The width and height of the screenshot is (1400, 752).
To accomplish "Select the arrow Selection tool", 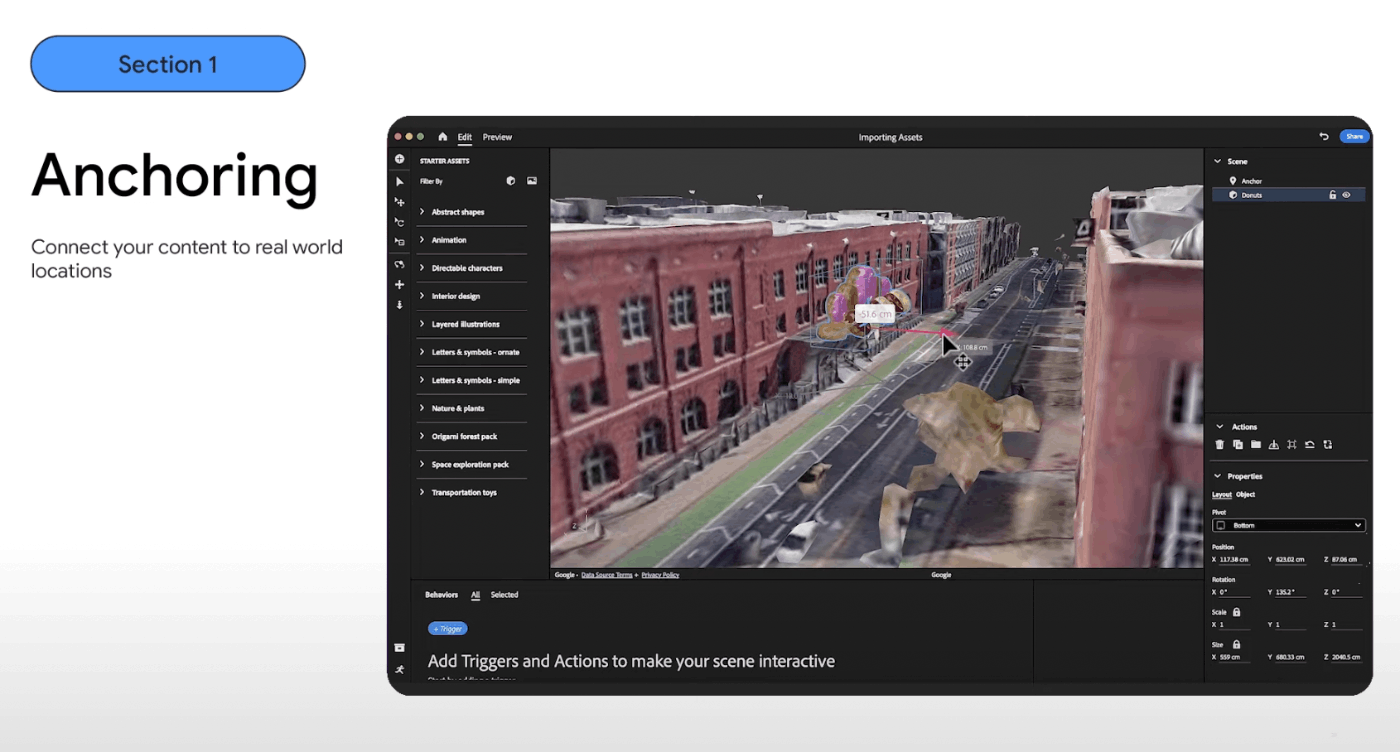I will [x=399, y=180].
